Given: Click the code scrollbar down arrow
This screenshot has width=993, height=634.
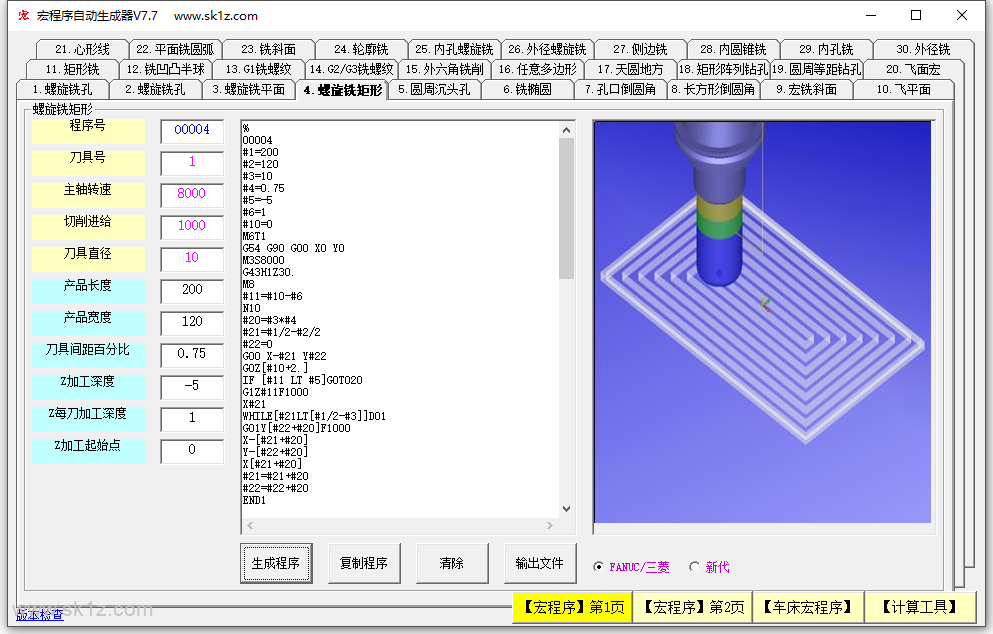Looking at the screenshot, I should pyautogui.click(x=567, y=509).
